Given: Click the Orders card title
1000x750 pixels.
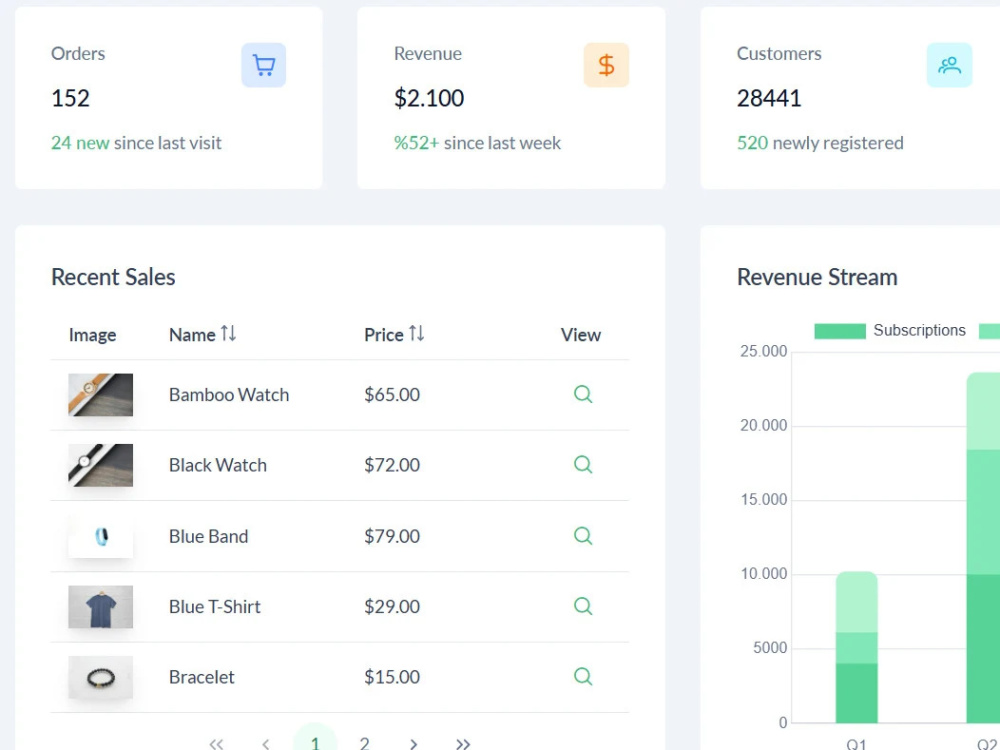Looking at the screenshot, I should click(x=78, y=54).
